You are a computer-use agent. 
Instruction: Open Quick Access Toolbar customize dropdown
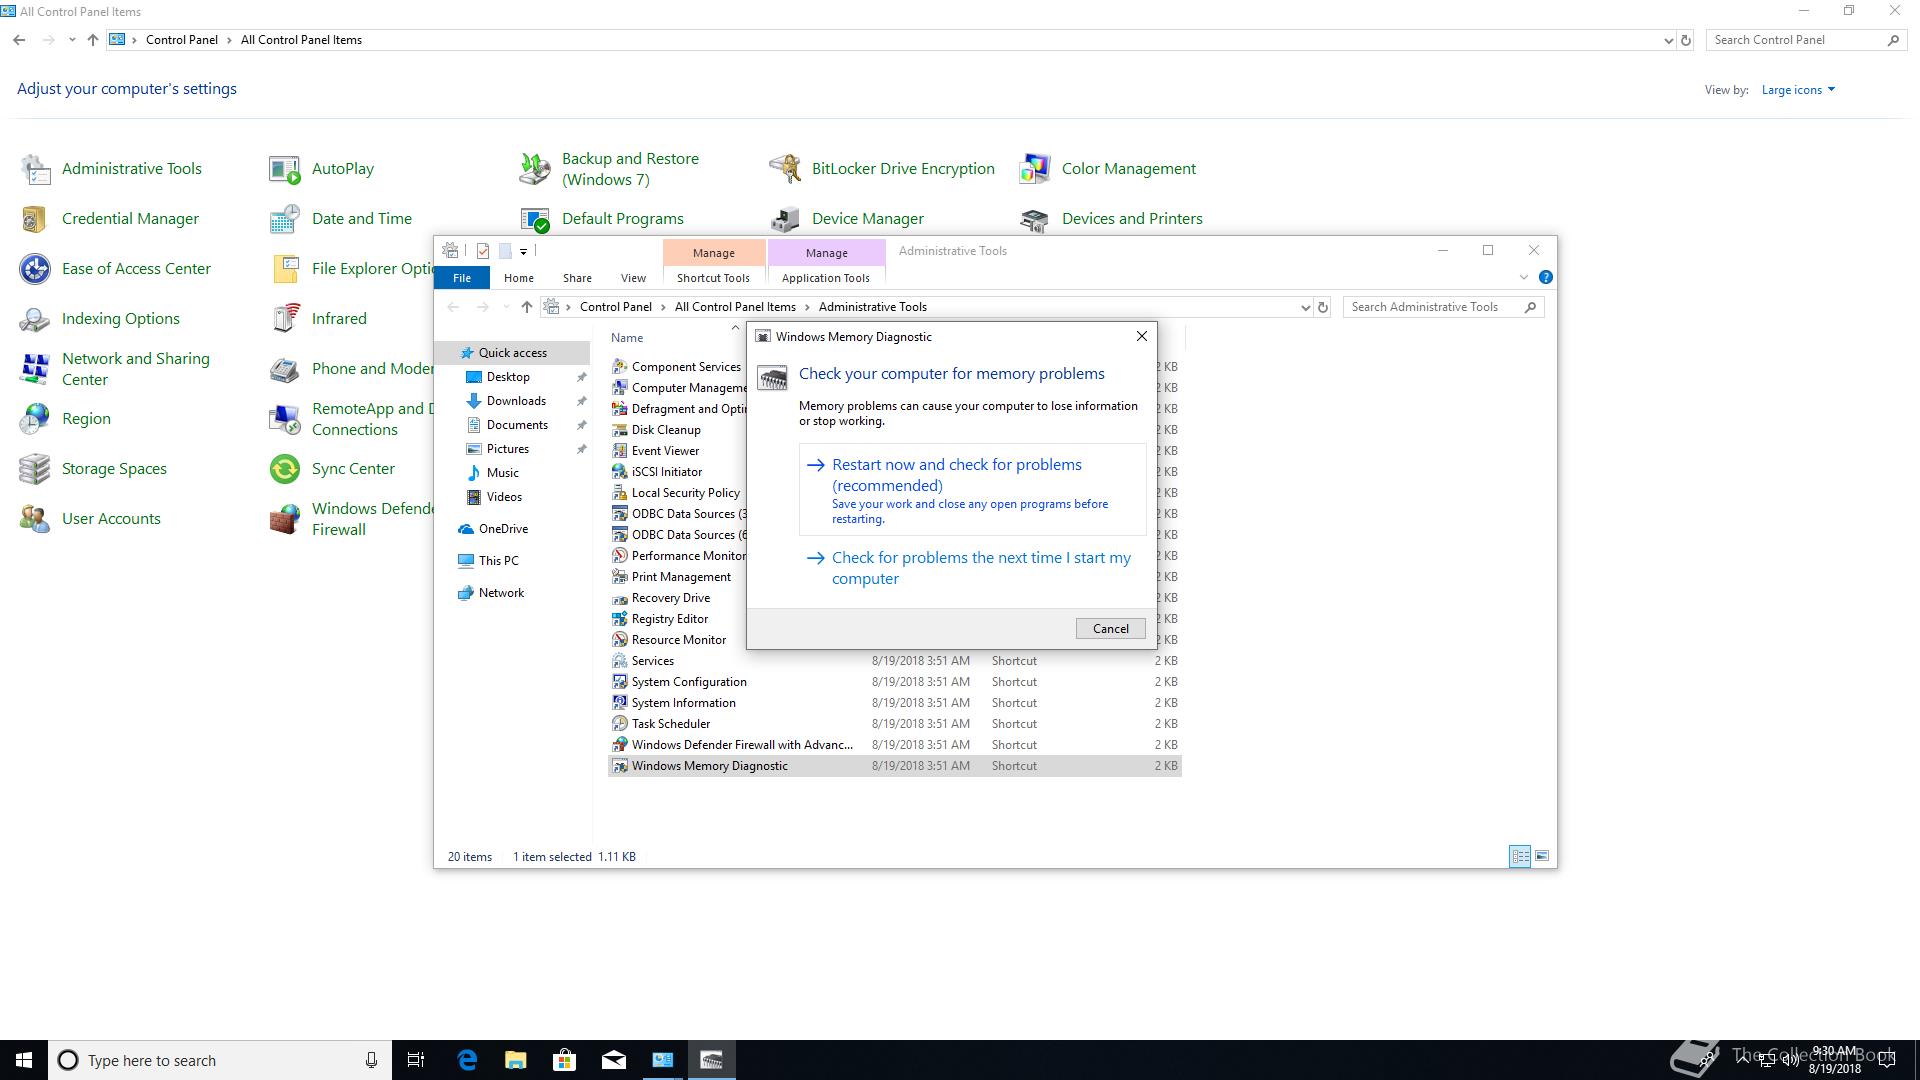[523, 251]
